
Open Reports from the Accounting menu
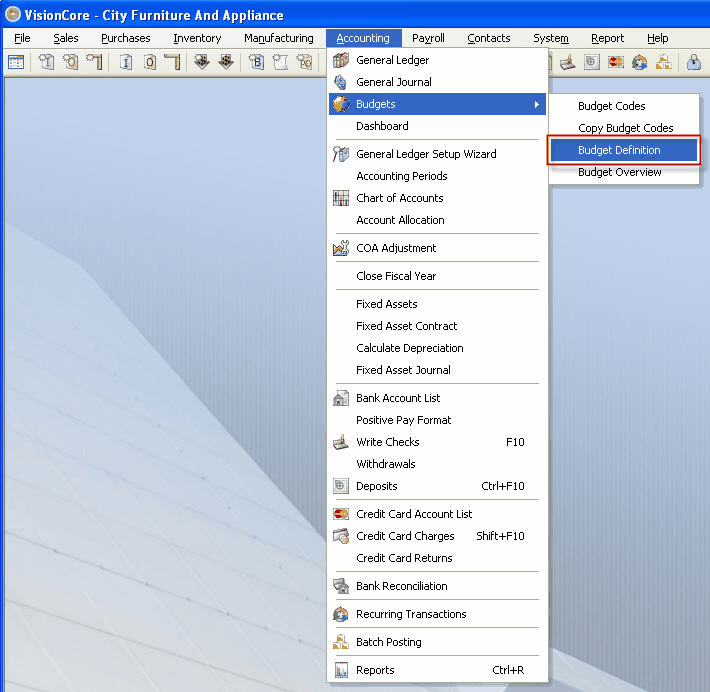(x=437, y=670)
